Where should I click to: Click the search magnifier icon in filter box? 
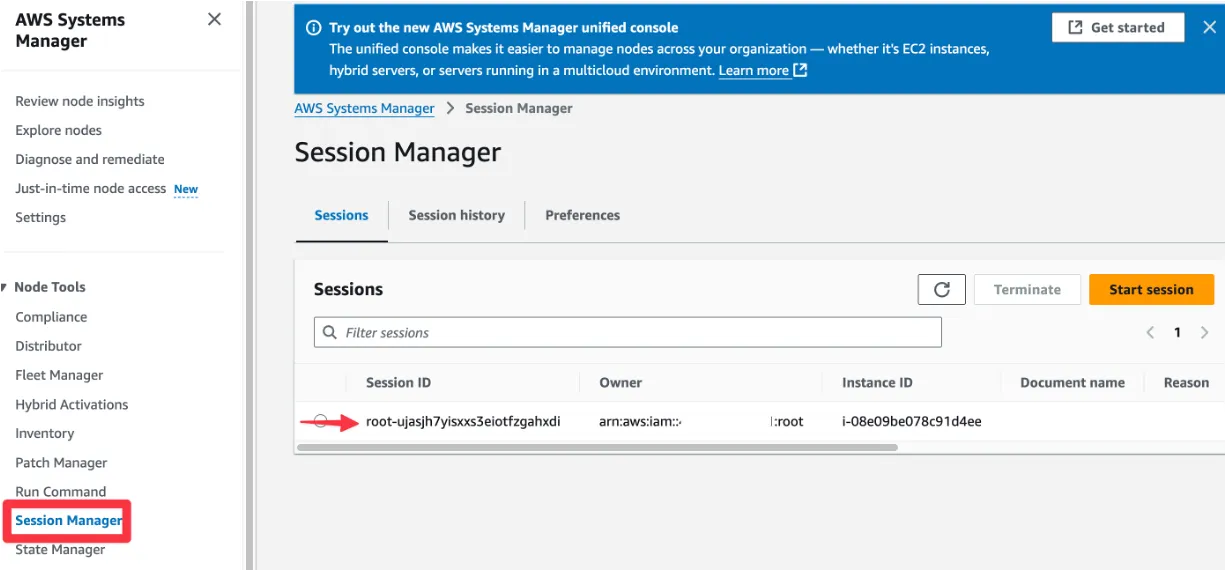click(330, 332)
